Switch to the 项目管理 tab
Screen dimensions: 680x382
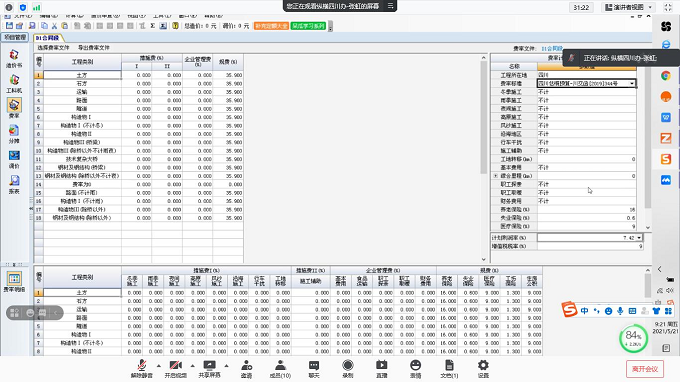[15, 38]
